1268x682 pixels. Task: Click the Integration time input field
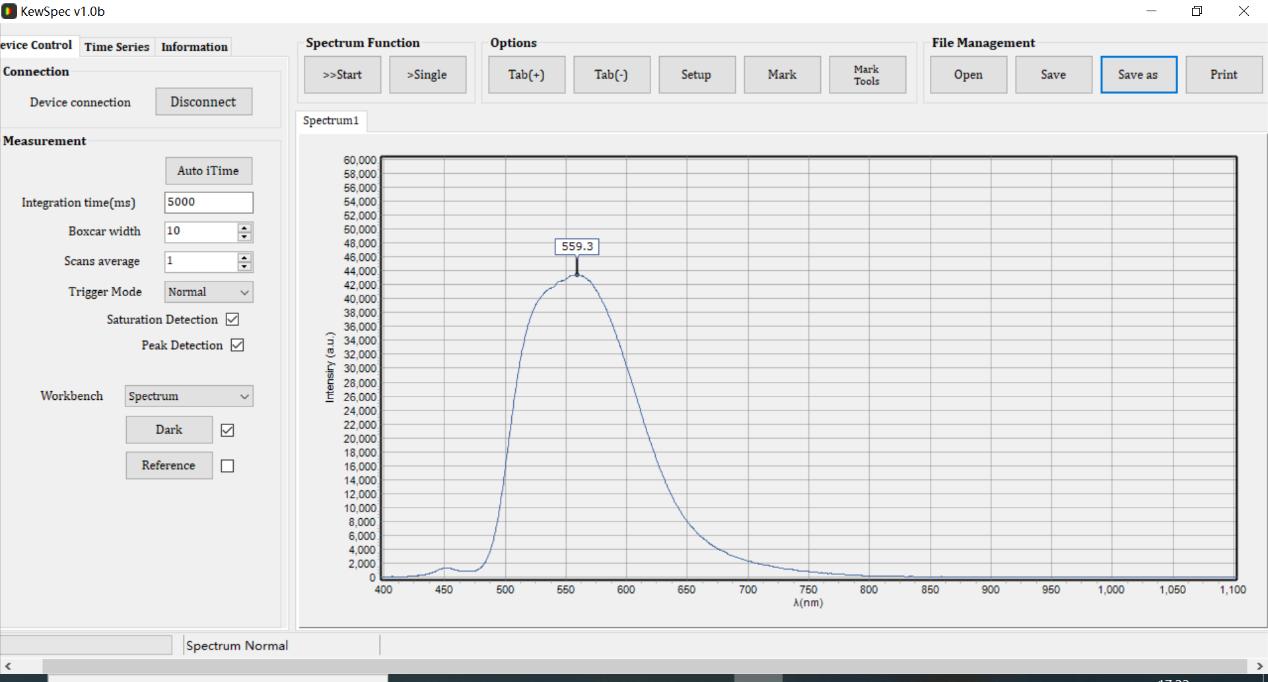[208, 202]
